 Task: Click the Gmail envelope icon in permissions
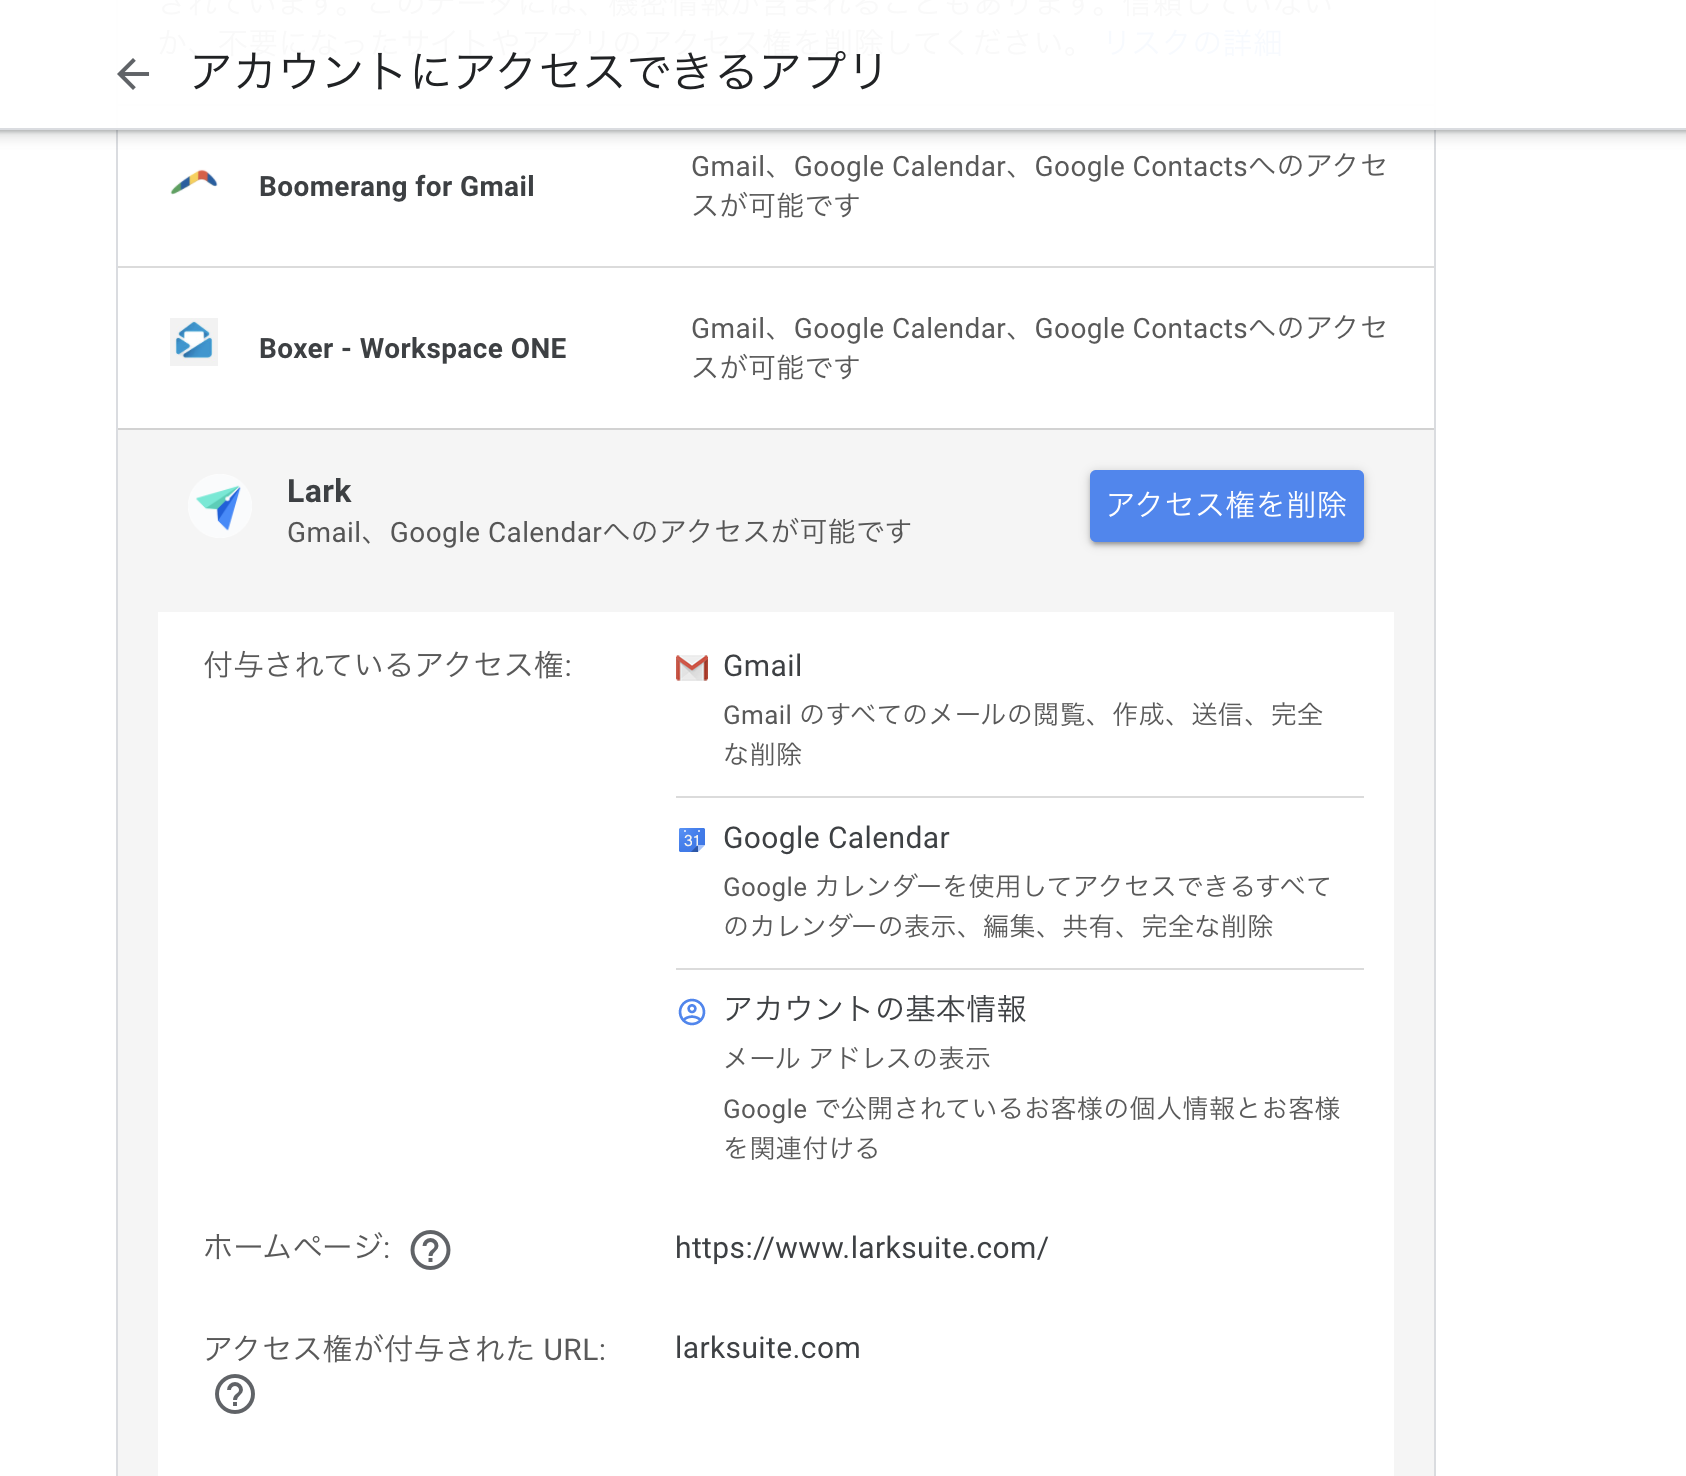tap(691, 667)
